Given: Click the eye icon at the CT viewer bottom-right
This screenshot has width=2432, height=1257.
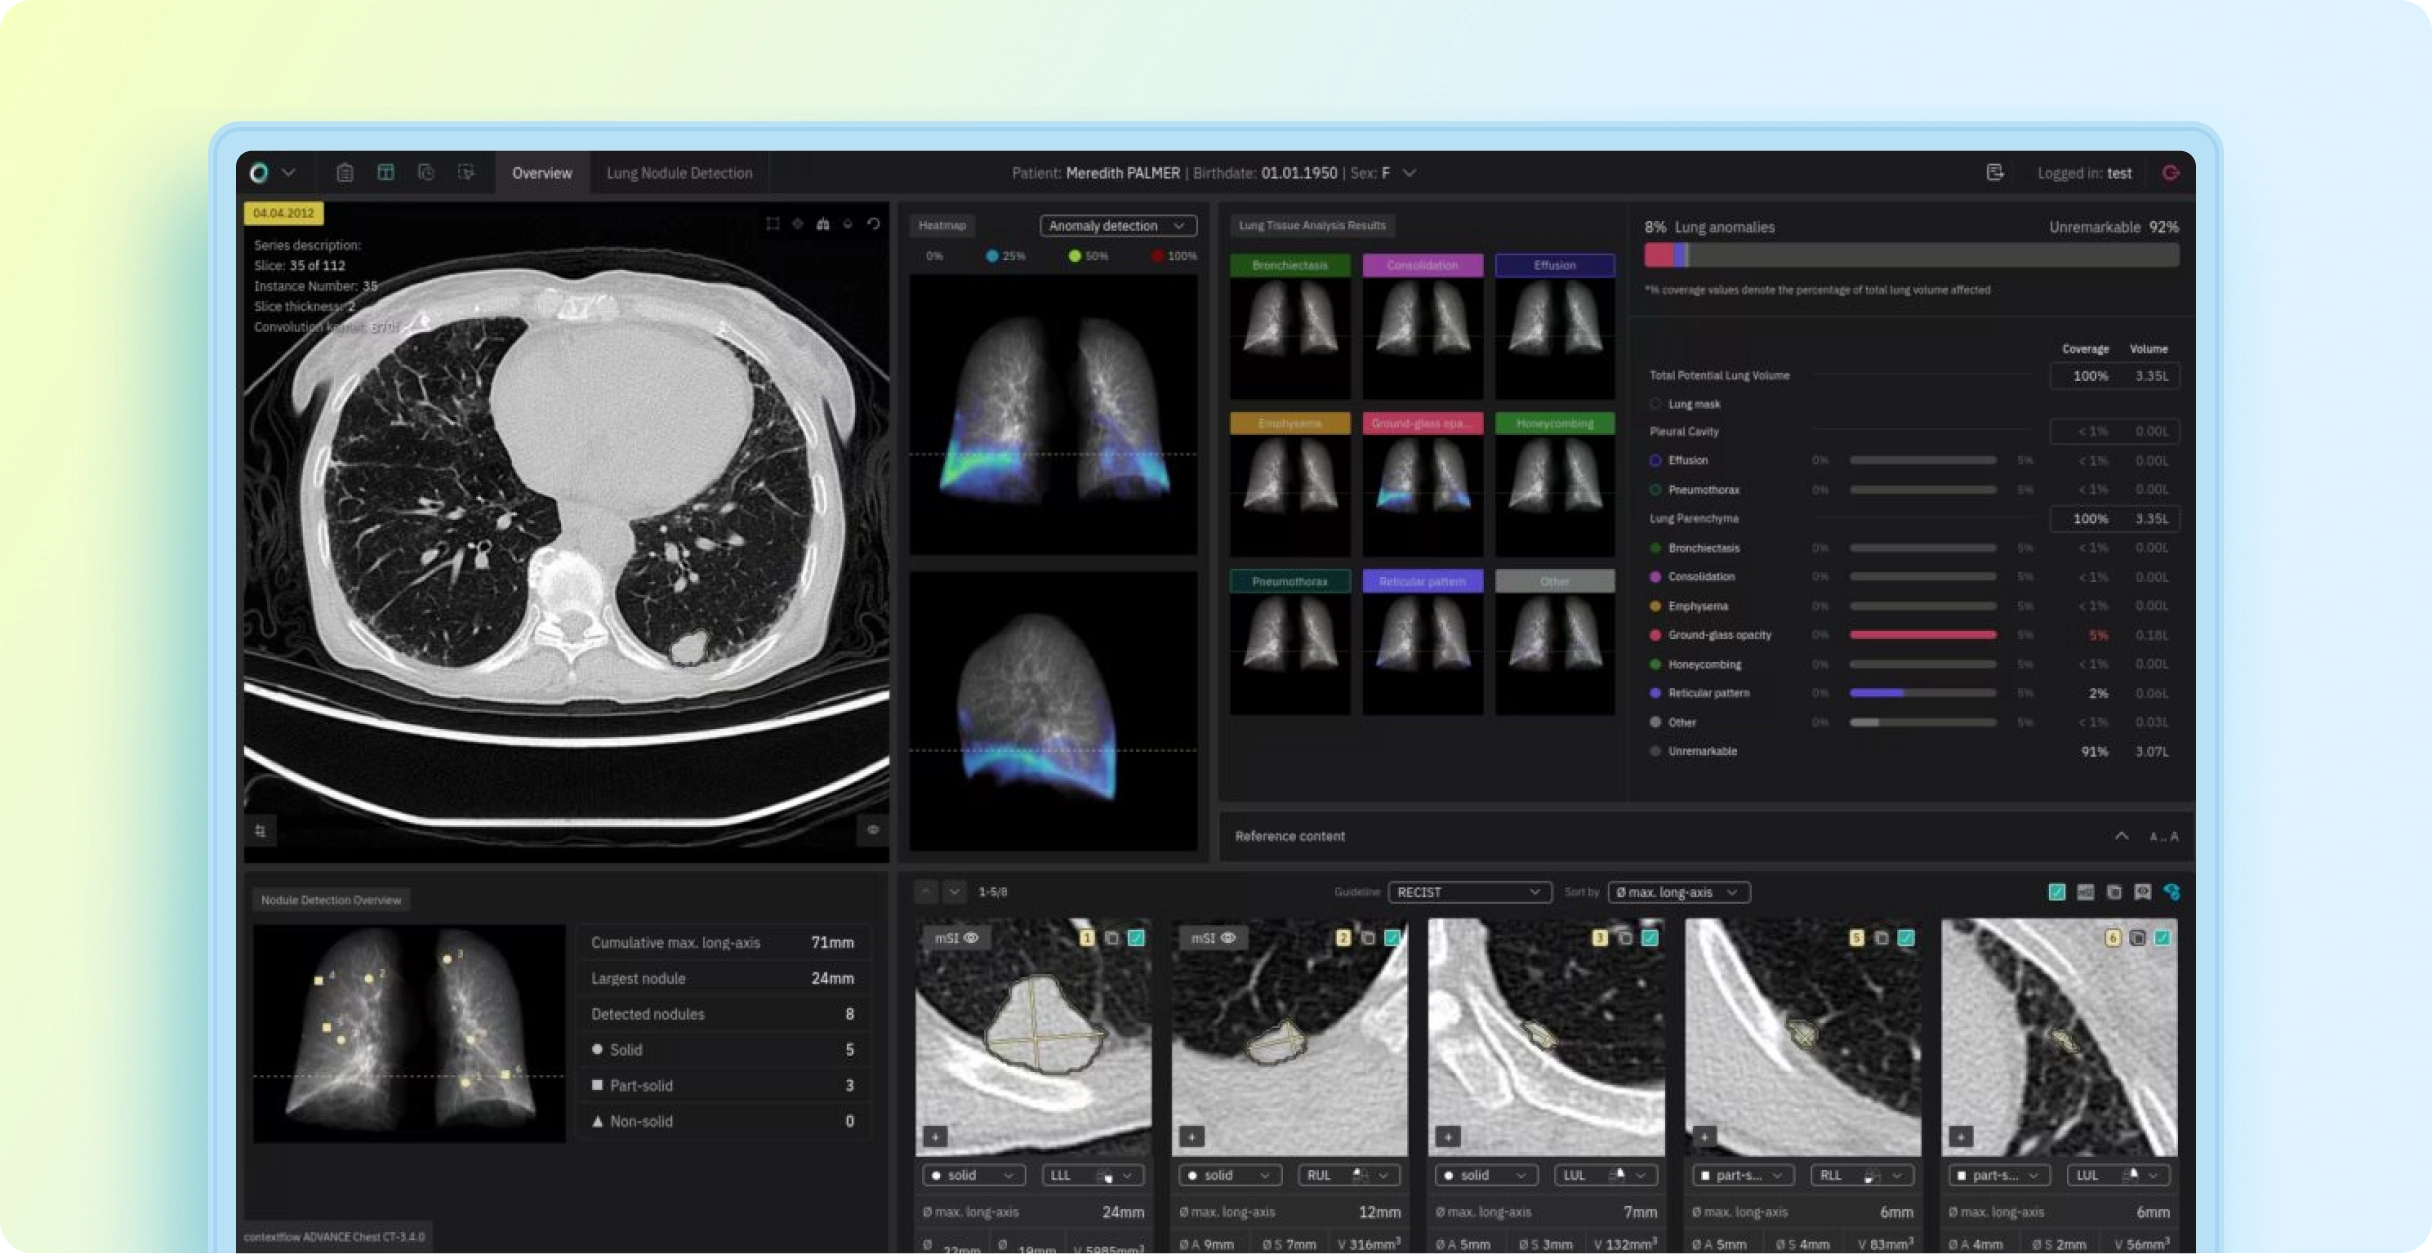Looking at the screenshot, I should coord(873,830).
